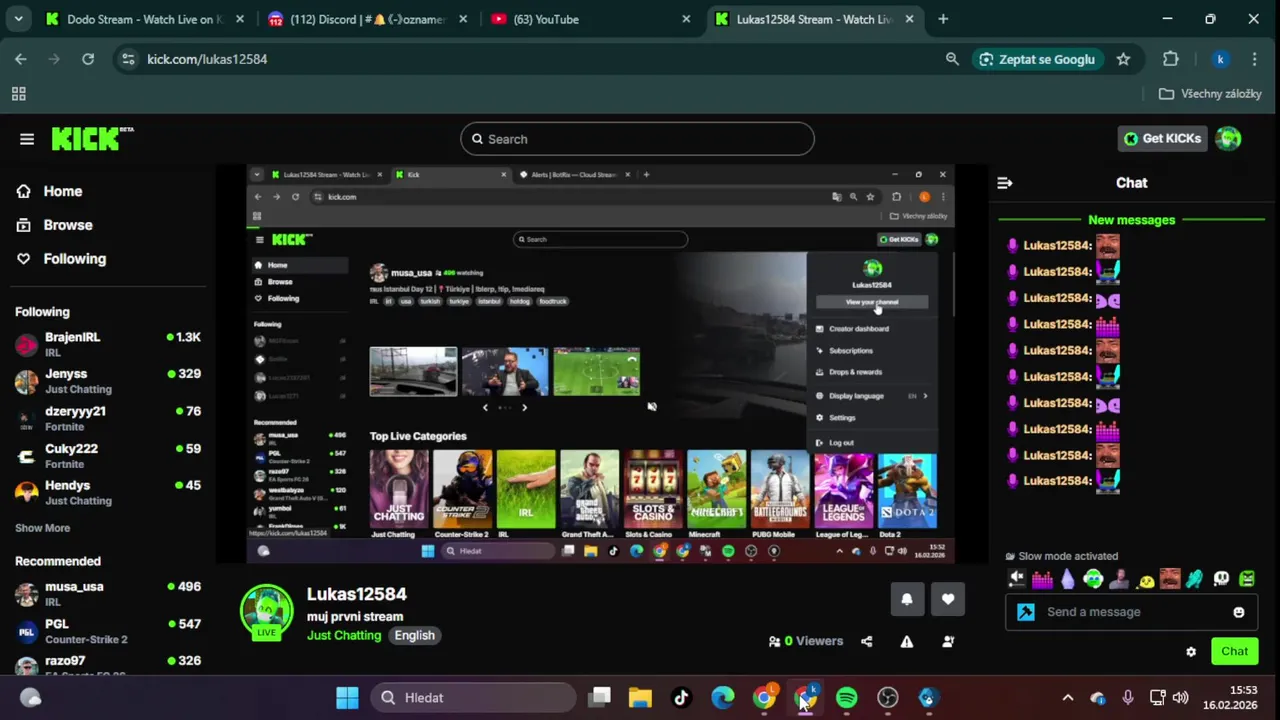Open Jenyss channel in Following list
1280x720 pixels.
(x=108, y=381)
